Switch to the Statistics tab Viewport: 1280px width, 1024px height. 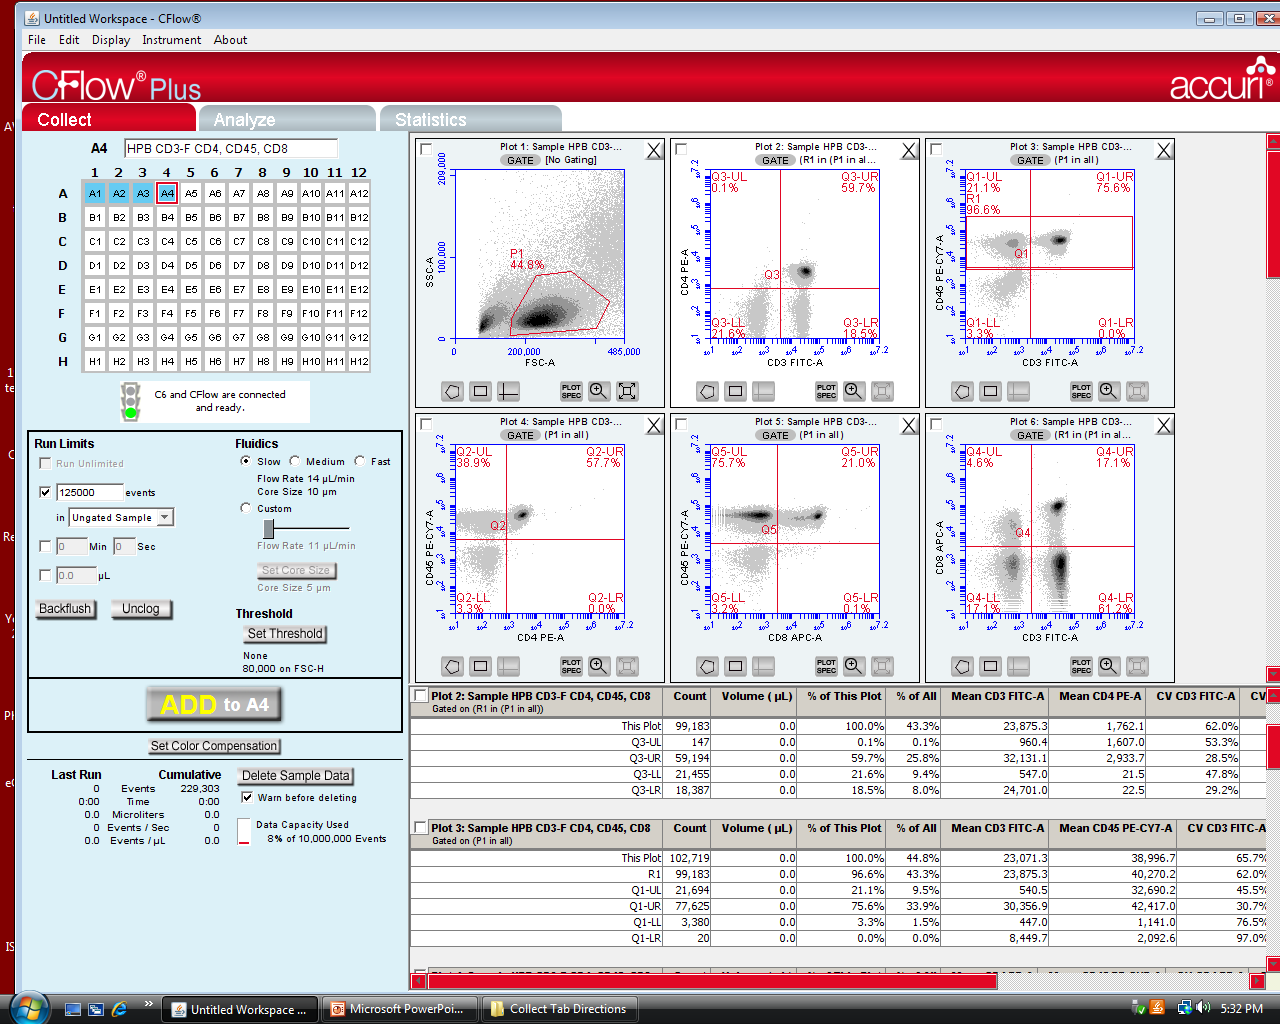click(470, 119)
